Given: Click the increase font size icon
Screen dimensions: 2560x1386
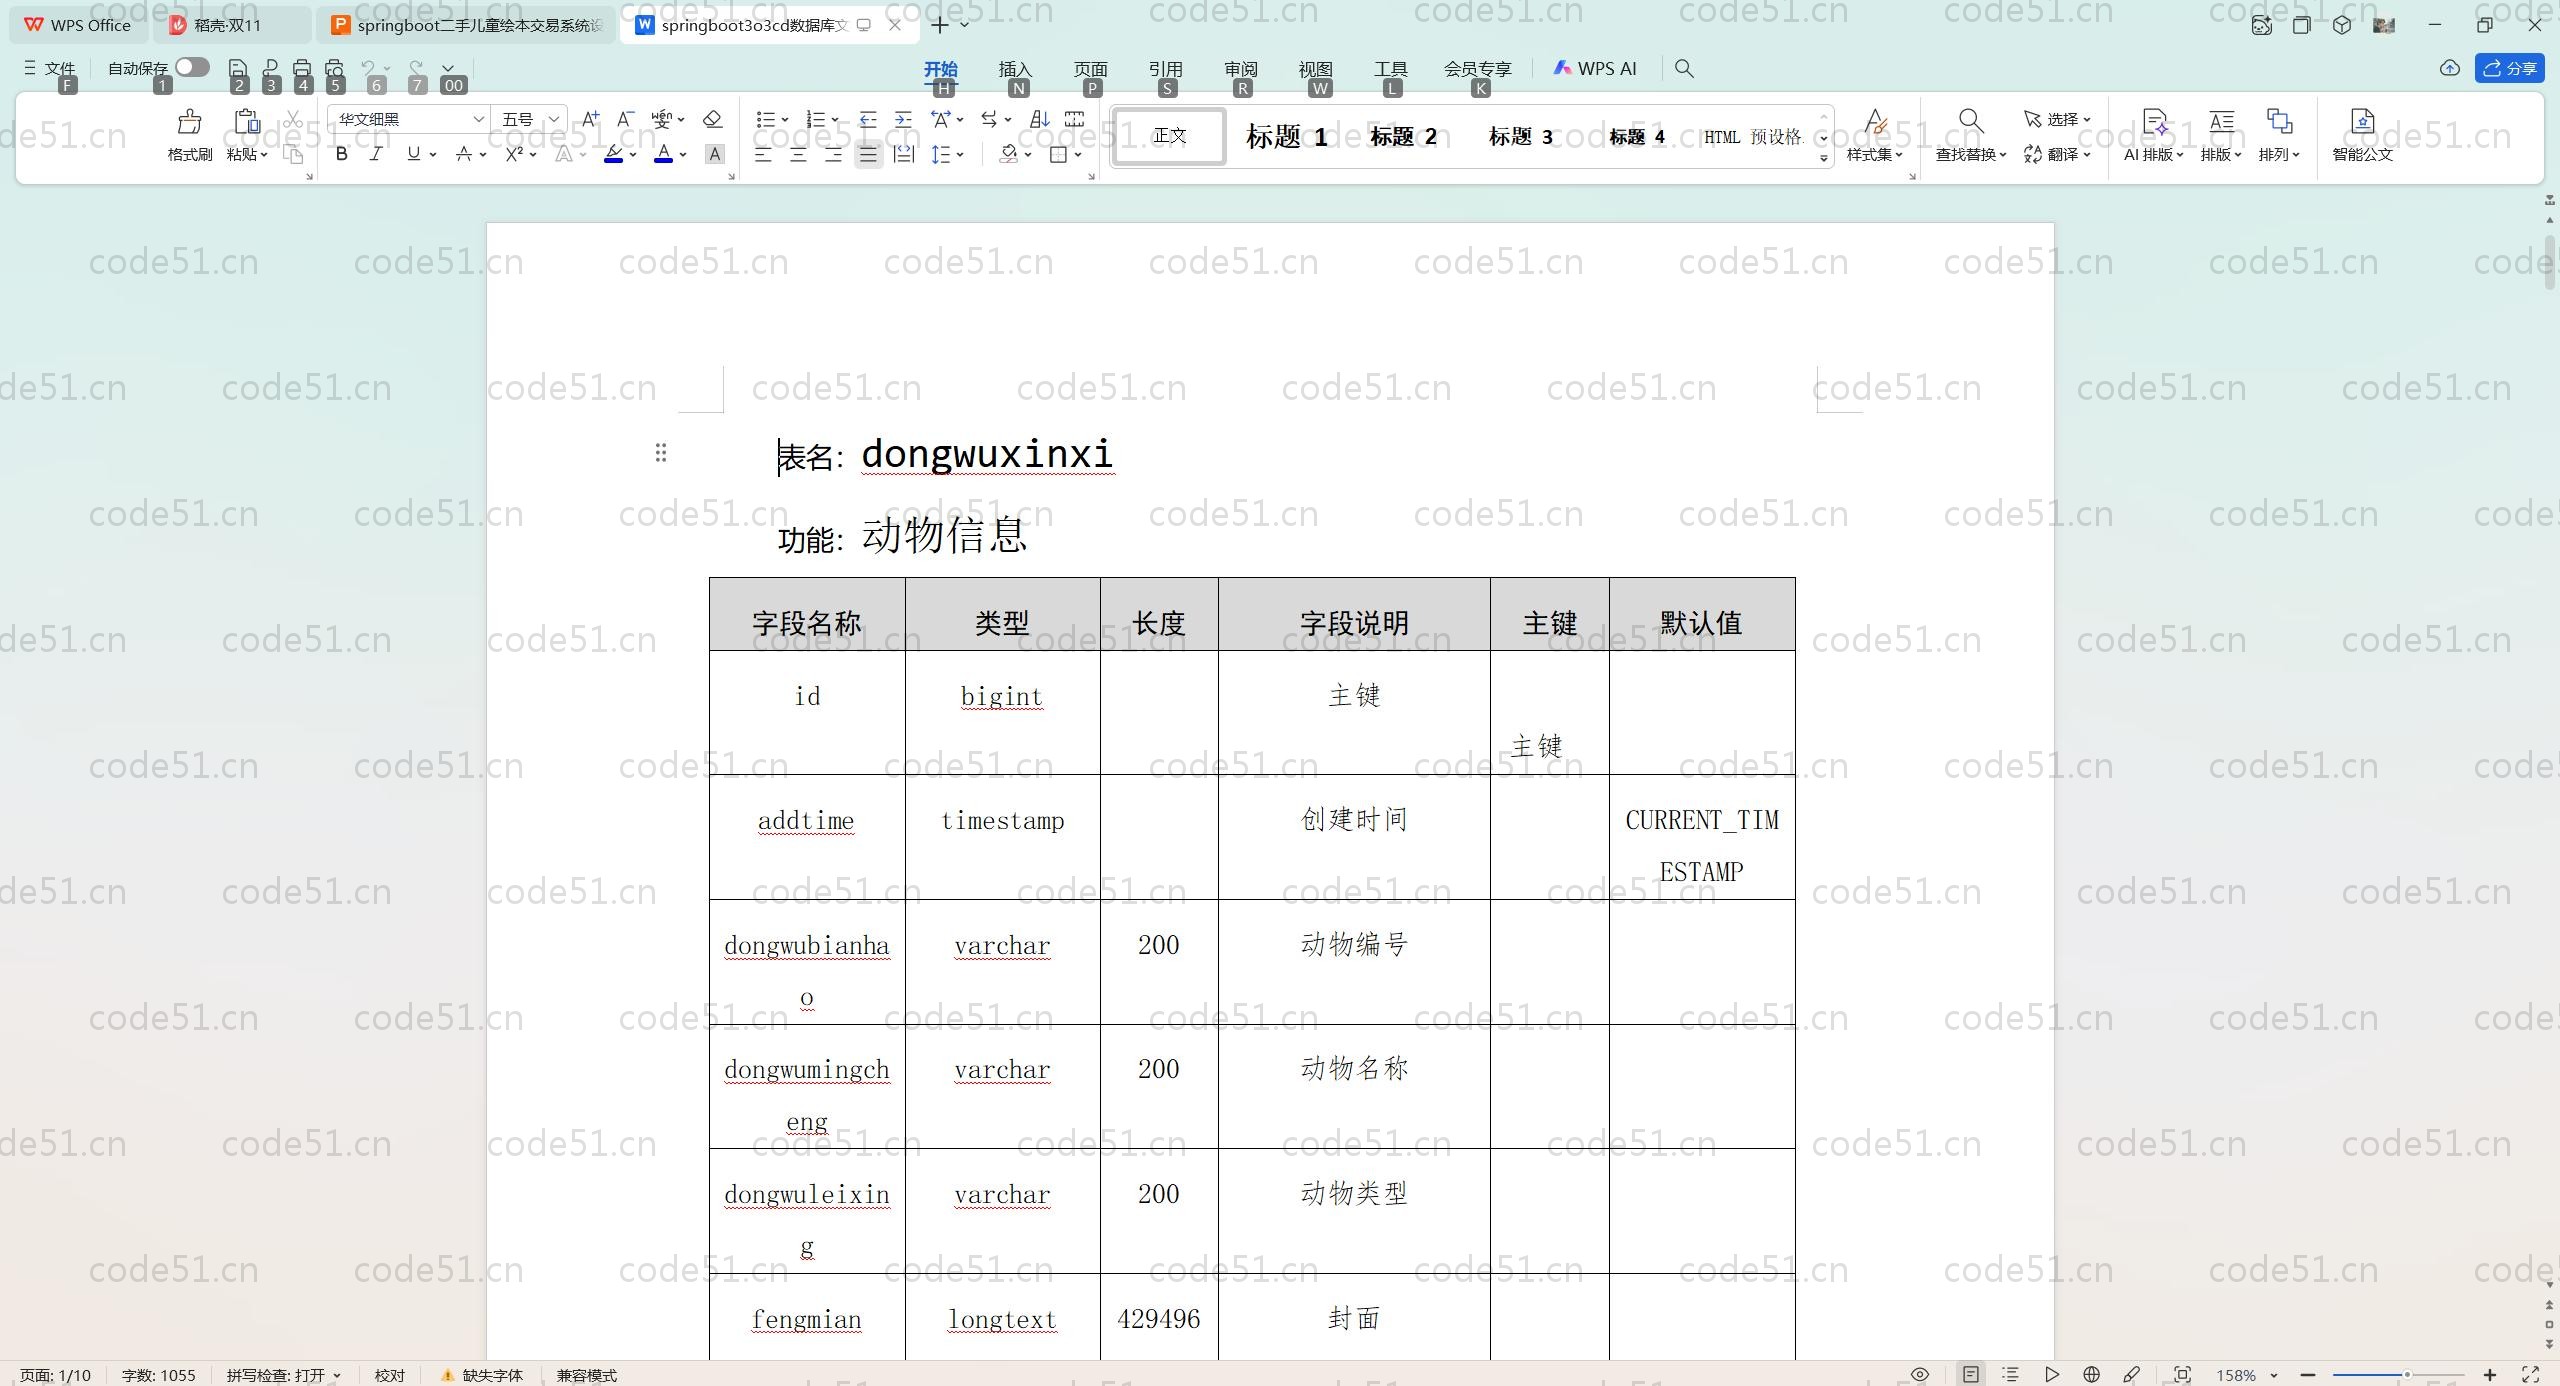Looking at the screenshot, I should click(x=590, y=119).
